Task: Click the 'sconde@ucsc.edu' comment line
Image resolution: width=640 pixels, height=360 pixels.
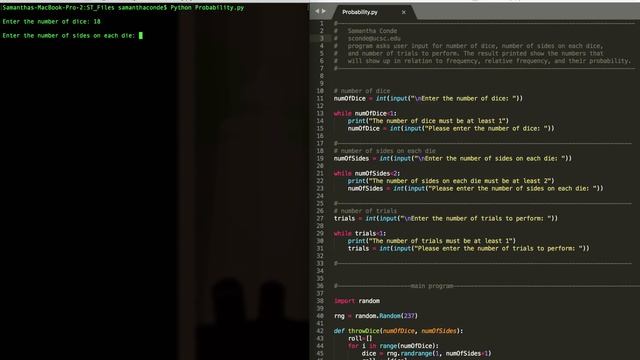Action: [374, 38]
